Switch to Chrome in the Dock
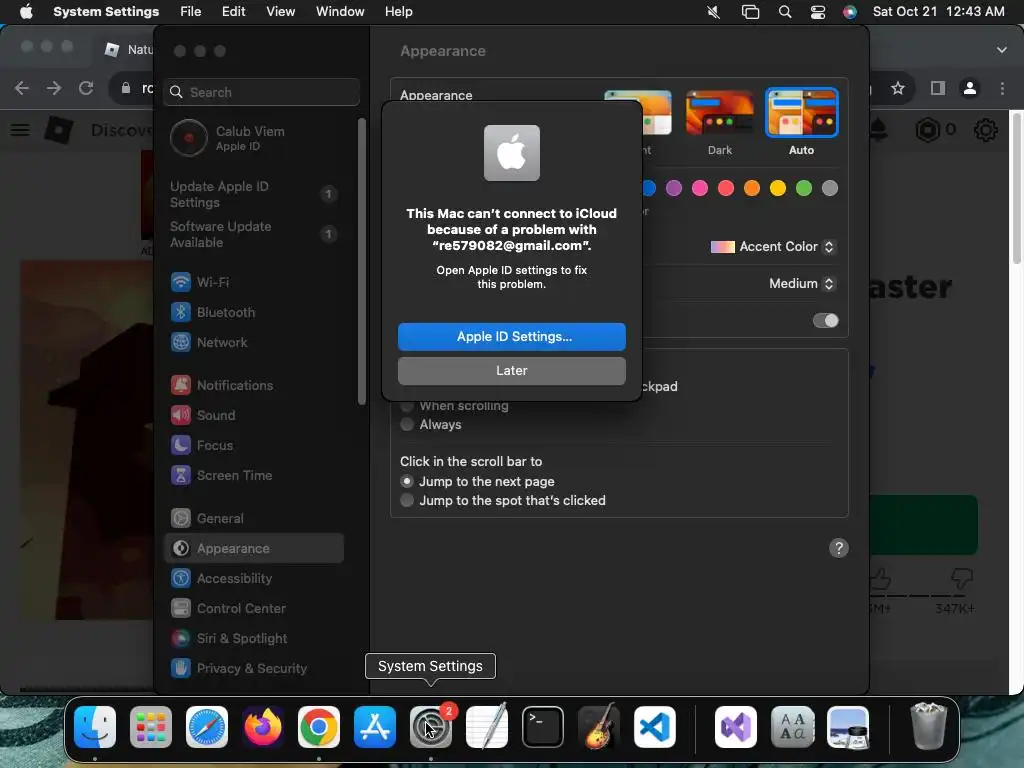Screen dimensions: 1024x768 click(319, 727)
